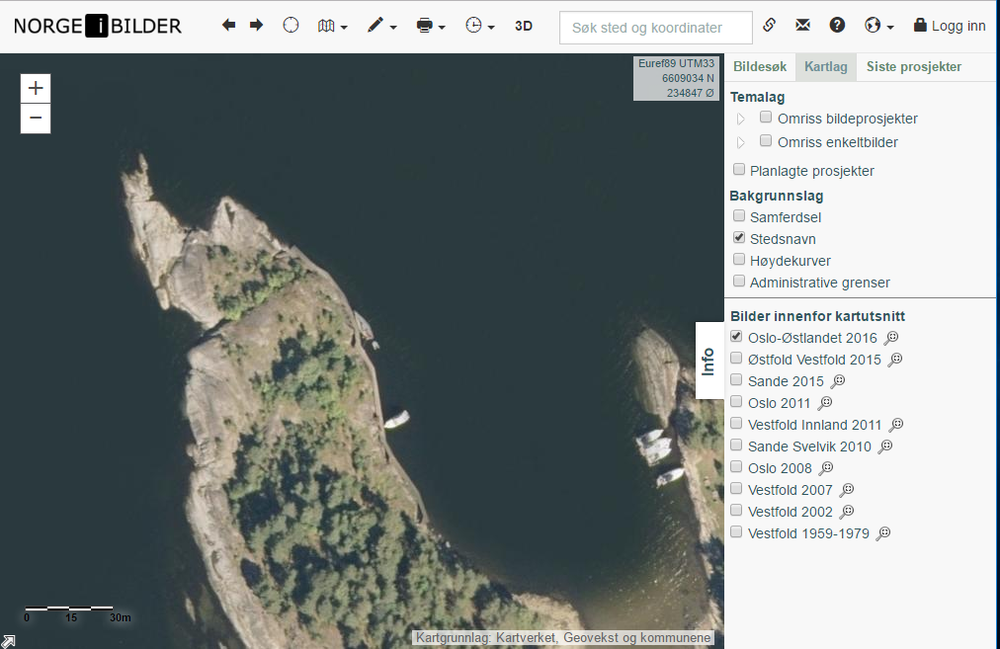Click magnifier icon beside Oslo 2011
The image size is (1000, 649).
pyautogui.click(x=825, y=403)
